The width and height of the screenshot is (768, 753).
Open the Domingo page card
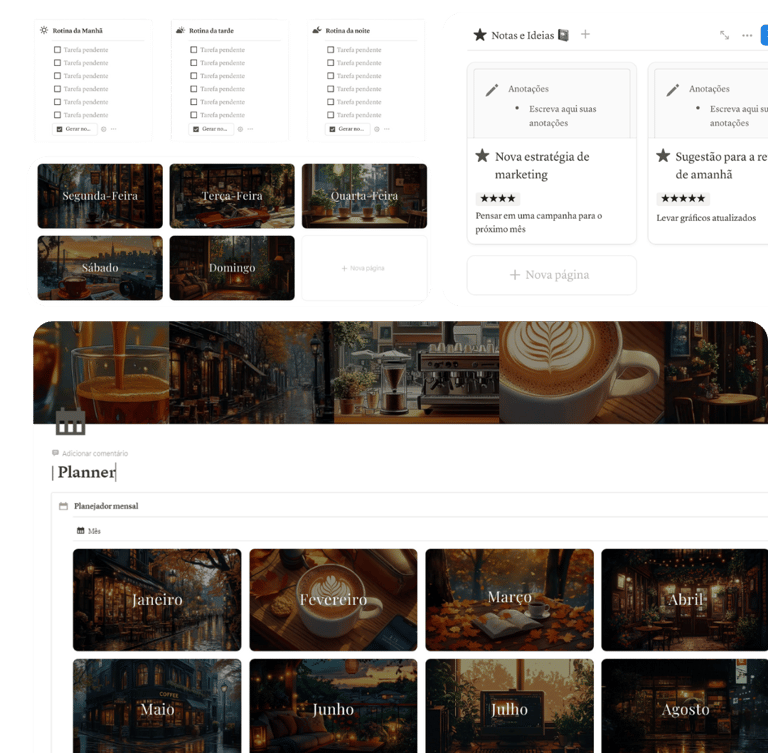pos(232,268)
